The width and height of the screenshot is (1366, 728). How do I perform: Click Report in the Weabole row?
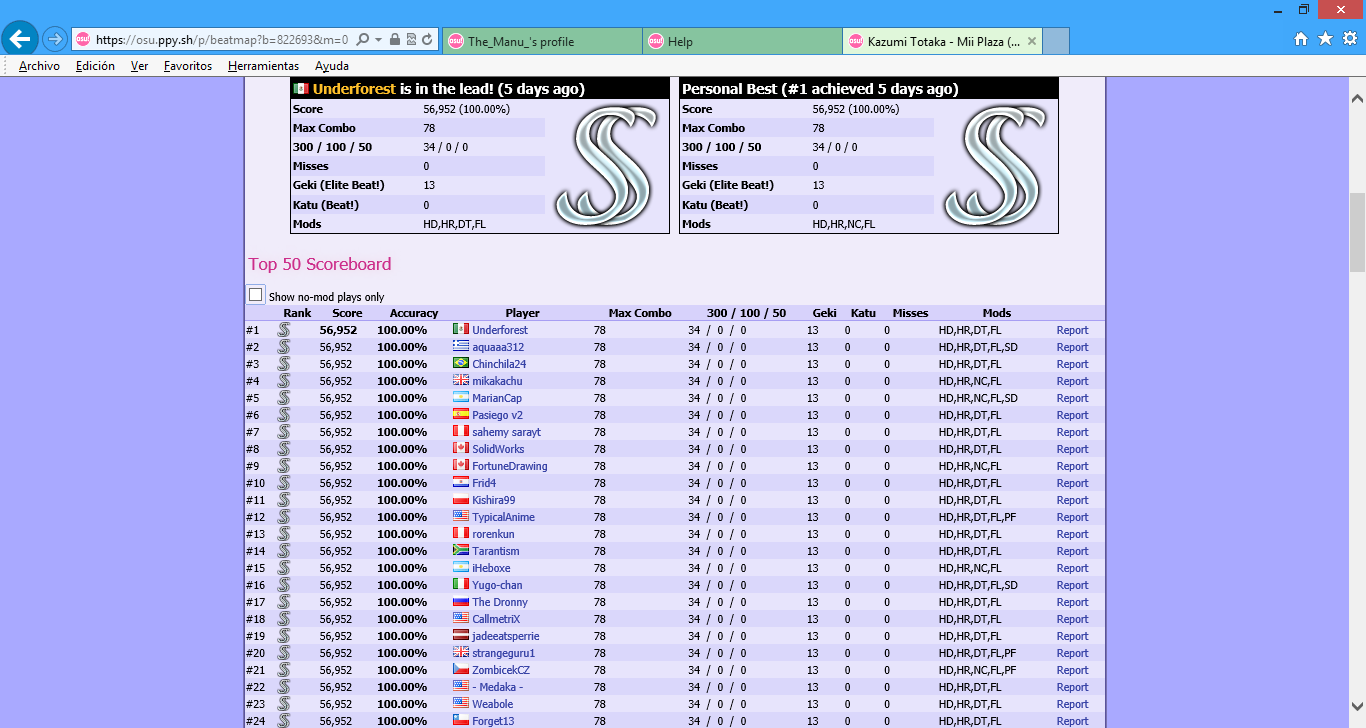1072,704
